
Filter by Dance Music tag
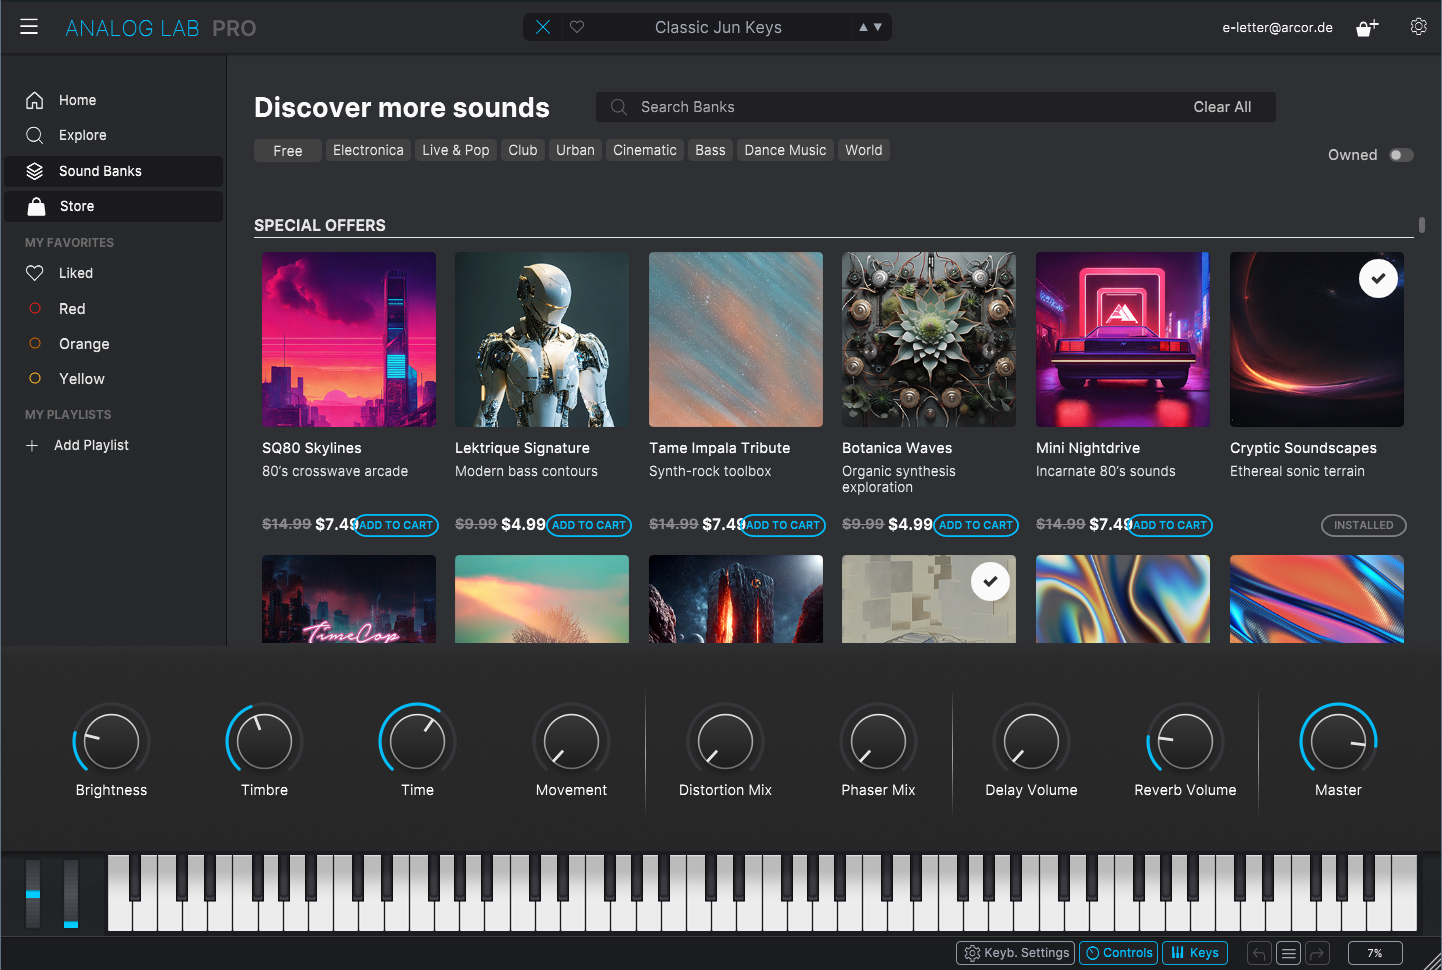tap(785, 150)
